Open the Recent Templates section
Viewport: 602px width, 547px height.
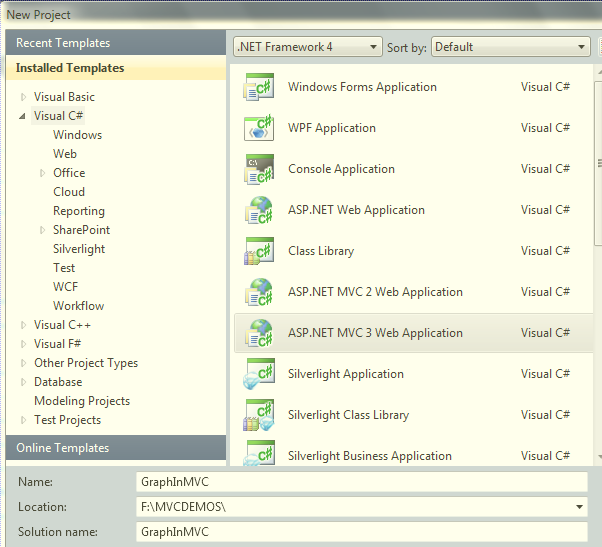[116, 43]
